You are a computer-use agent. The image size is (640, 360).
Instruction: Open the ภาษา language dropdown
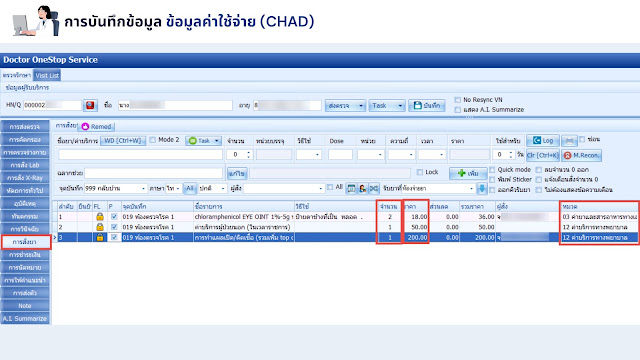[x=178, y=189]
